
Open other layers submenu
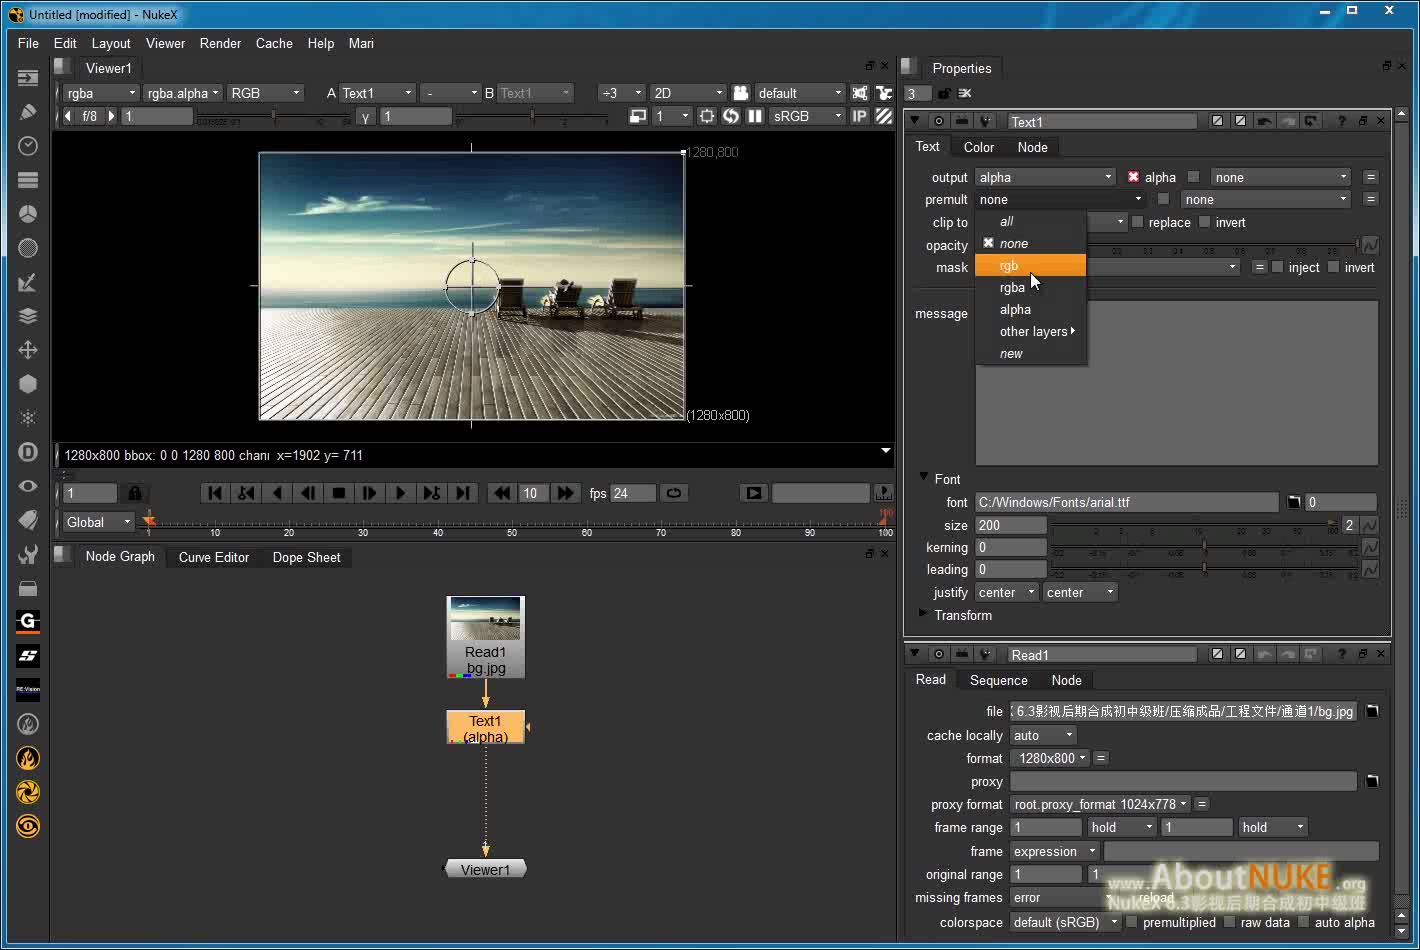pyautogui.click(x=1030, y=331)
